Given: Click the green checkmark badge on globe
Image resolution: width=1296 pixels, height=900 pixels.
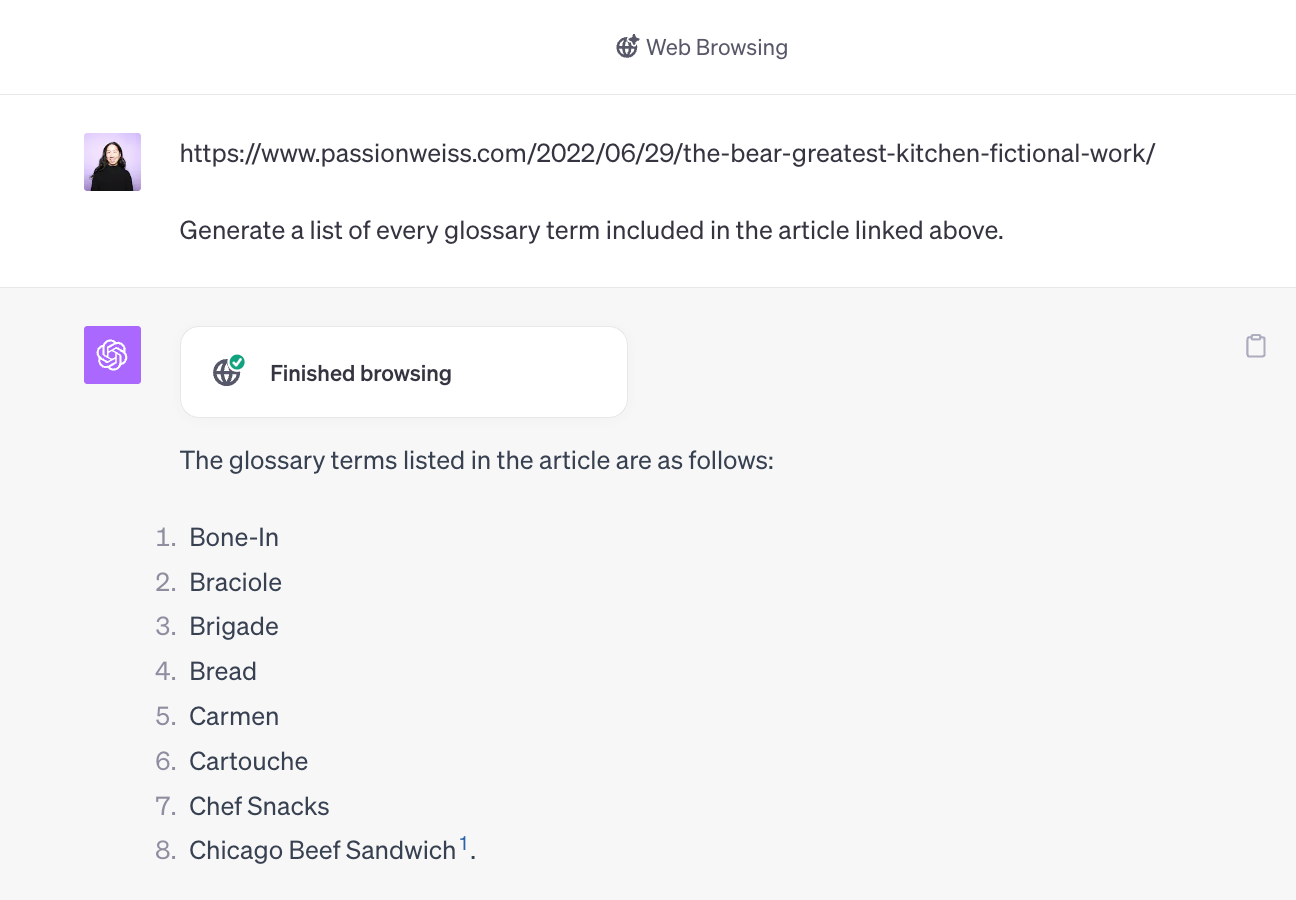Looking at the screenshot, I should click(237, 362).
